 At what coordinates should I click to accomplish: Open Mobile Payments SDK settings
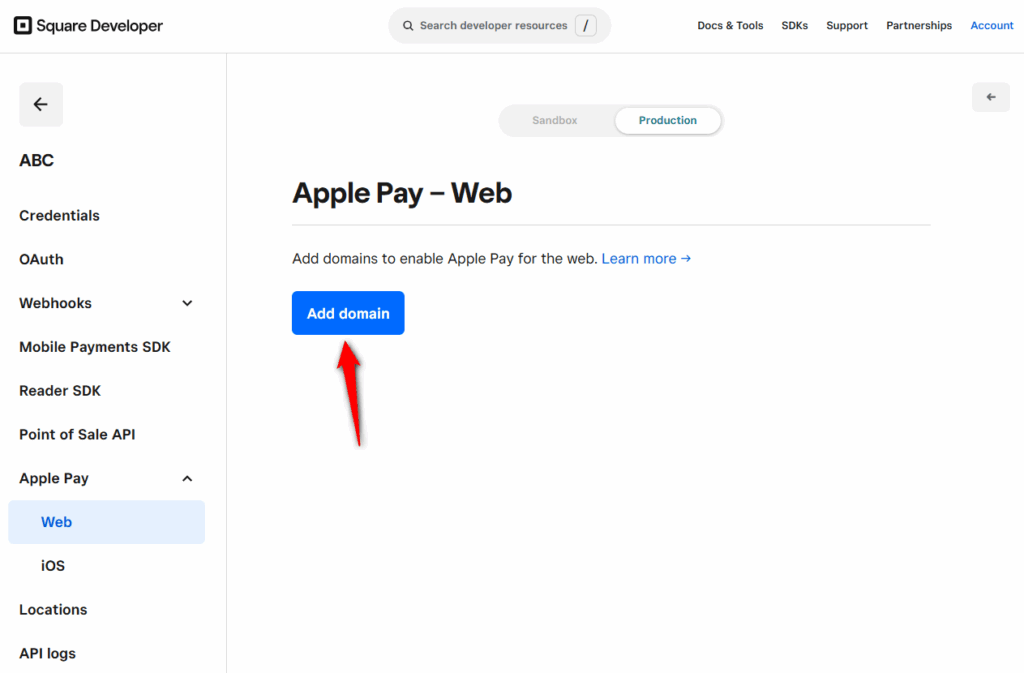click(x=95, y=347)
